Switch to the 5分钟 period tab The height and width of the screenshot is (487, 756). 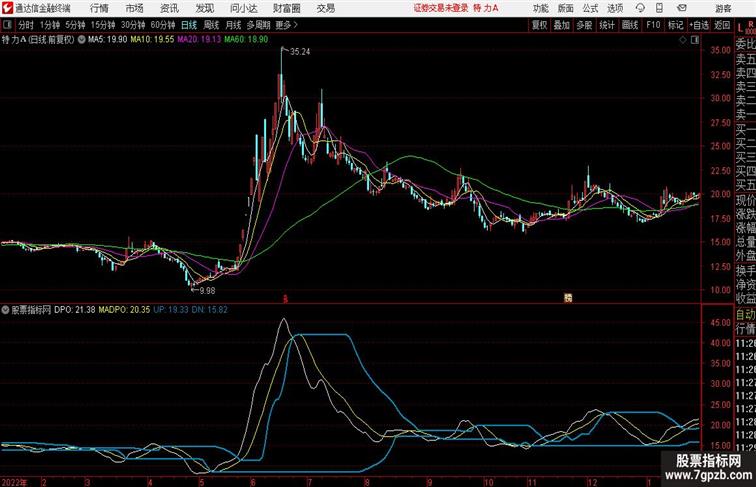(x=75, y=25)
